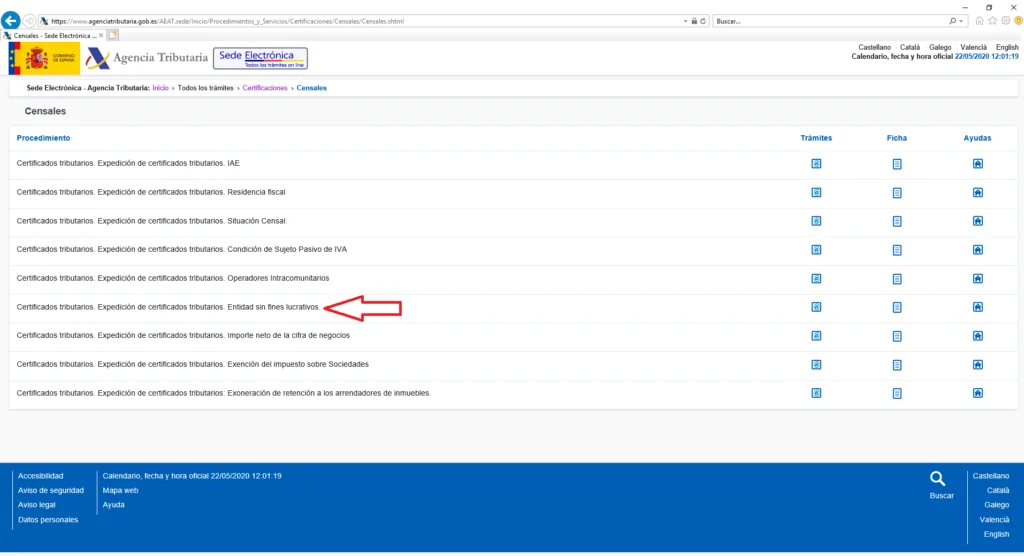
Task: Open Aviso legal link in footer
Action: point(37,505)
